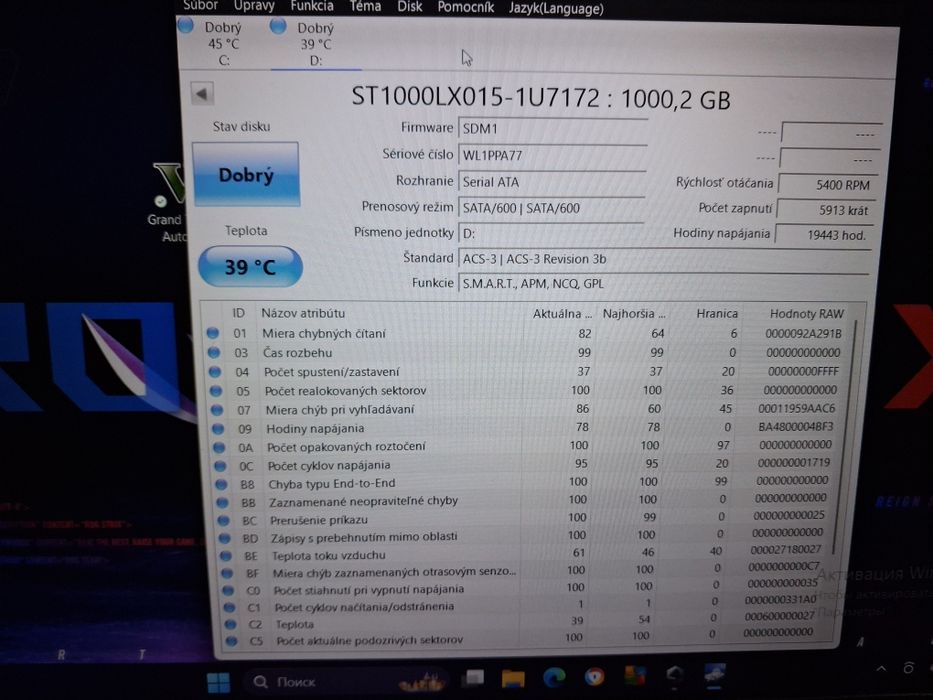Open File Explorer from the taskbar

(x=513, y=678)
